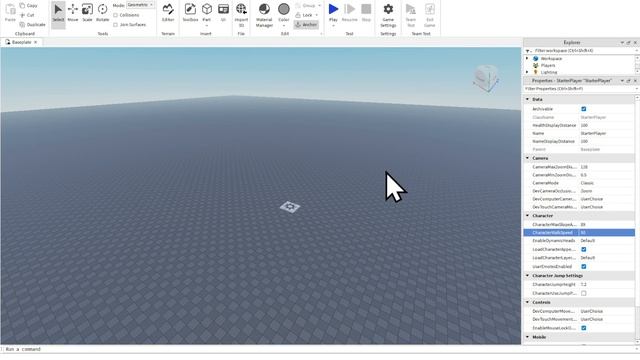Click the Workspace globe icon in Explorer

pos(536,58)
